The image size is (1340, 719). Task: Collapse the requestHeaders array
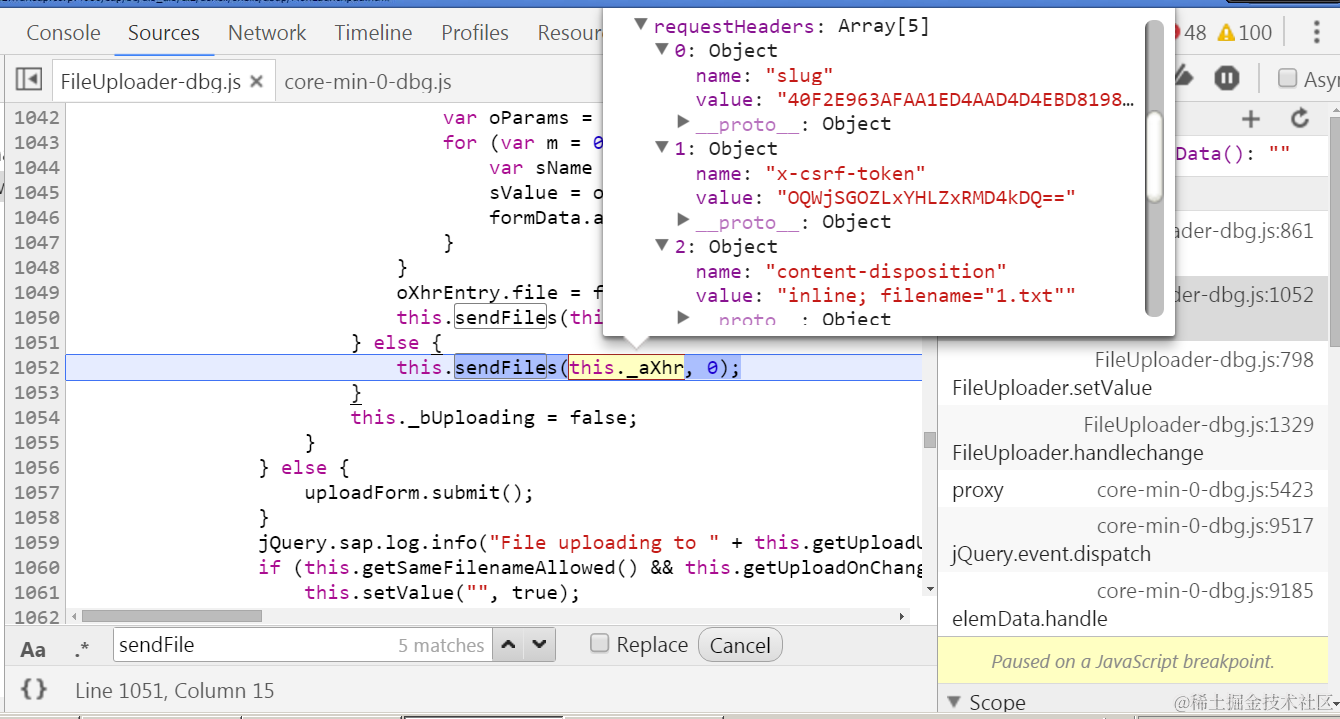tap(641, 25)
